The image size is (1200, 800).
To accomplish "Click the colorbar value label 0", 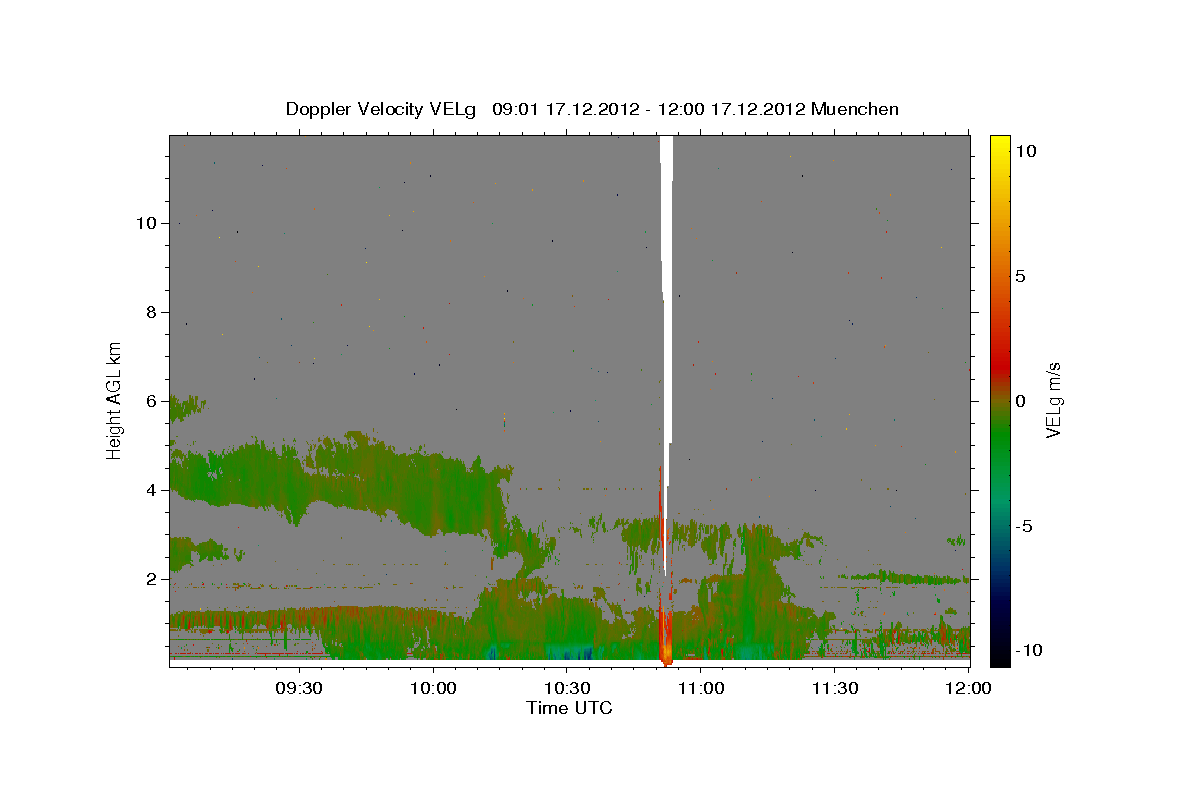I will (x=1020, y=401).
